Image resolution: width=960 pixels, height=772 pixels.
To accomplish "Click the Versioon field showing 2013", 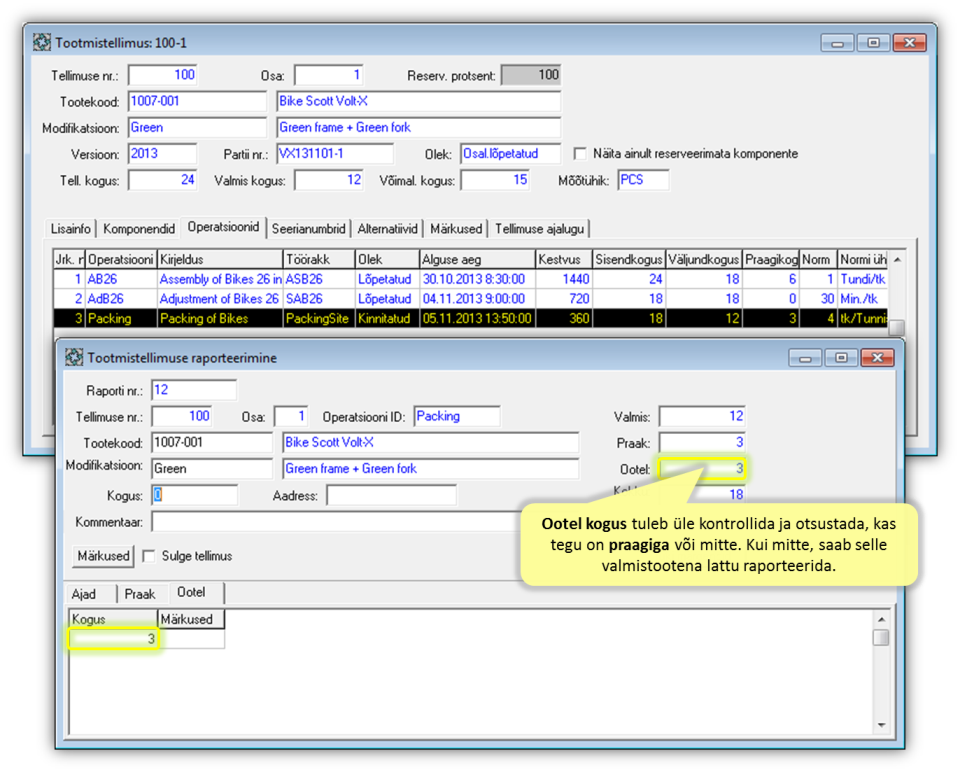I will click(162, 154).
